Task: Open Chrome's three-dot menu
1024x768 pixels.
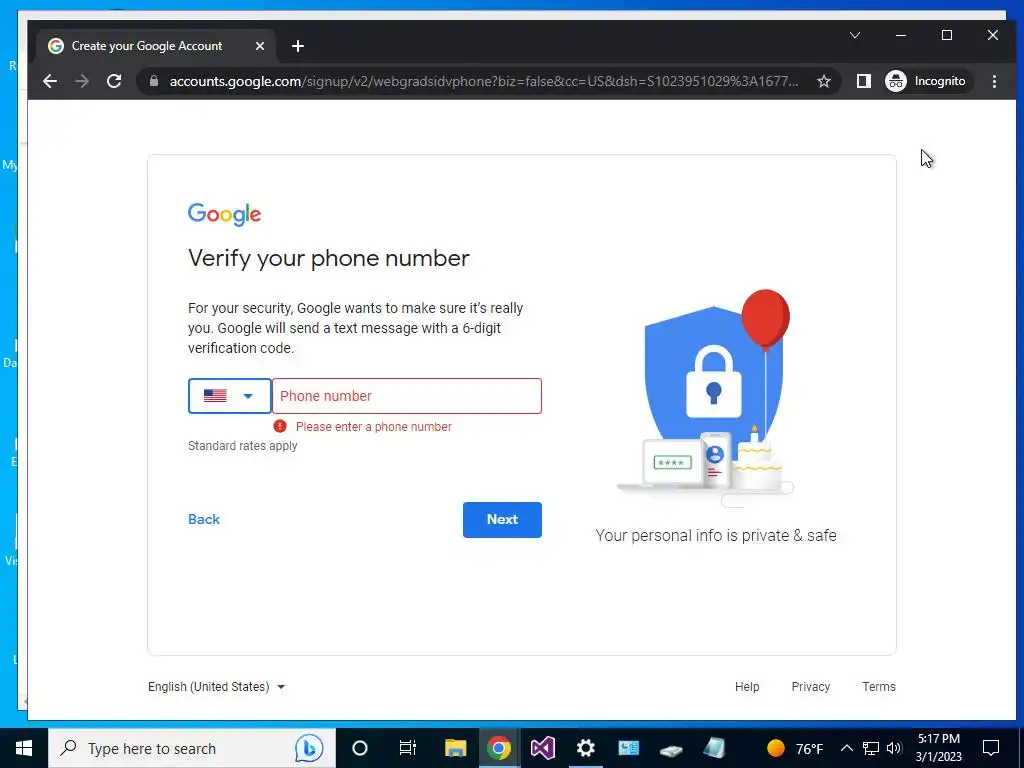Action: point(994,81)
